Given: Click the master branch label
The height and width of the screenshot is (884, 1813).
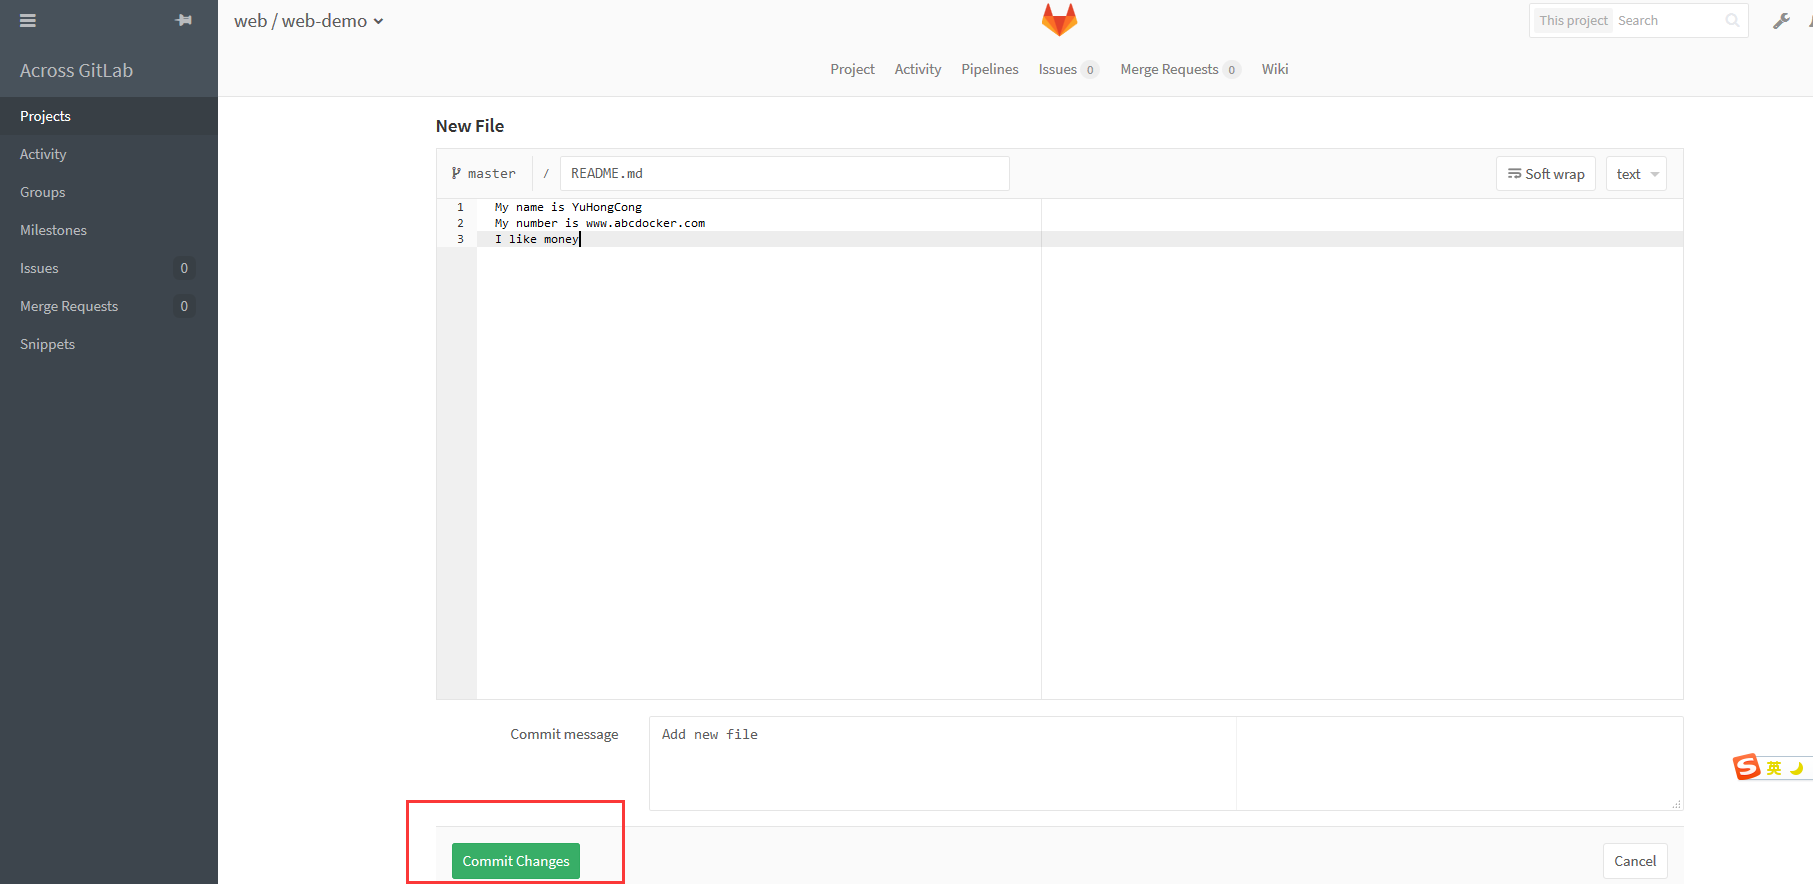Looking at the screenshot, I should click(484, 173).
